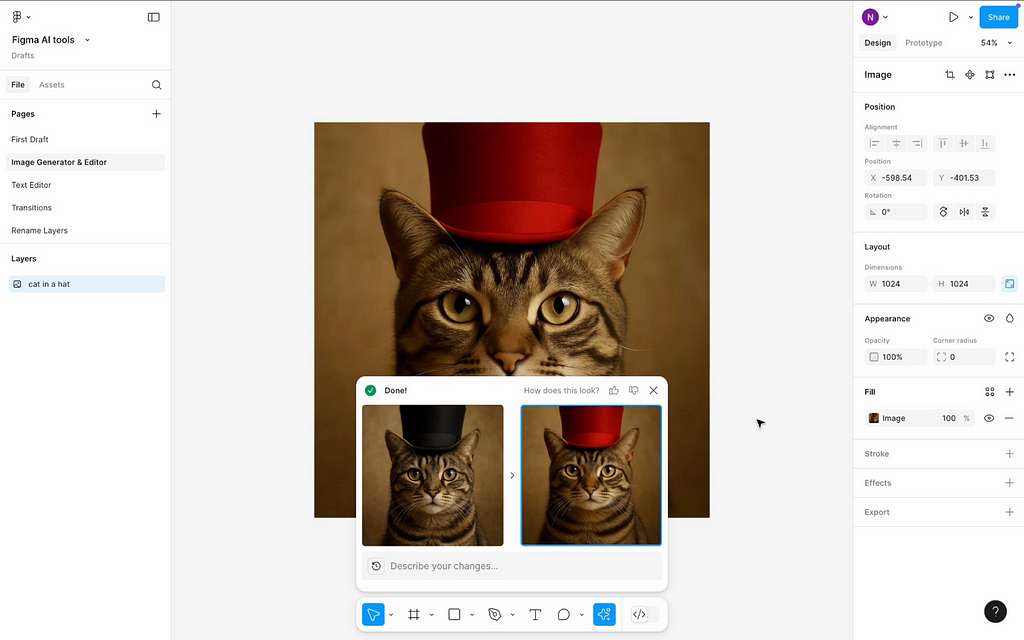Screen dimensions: 1024x640
Task: Give thumbs down feedback
Action: coord(633,391)
